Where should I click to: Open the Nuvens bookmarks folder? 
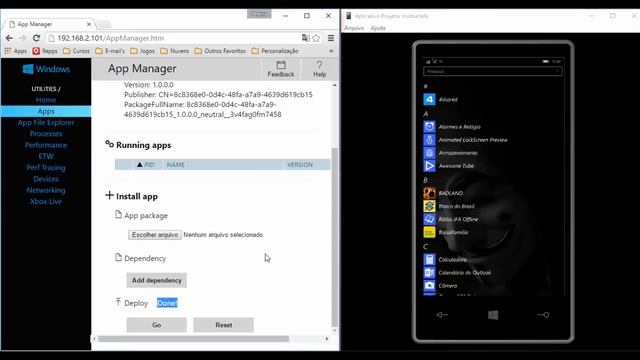click(x=175, y=51)
